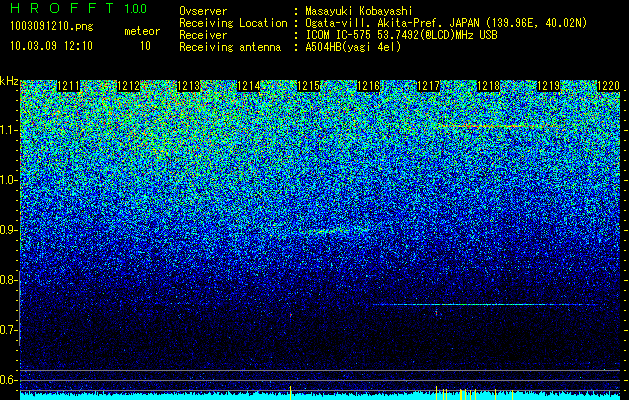The image size is (629, 400).
Task: Click the 1.1 frequency axis label
Action: click(9, 131)
